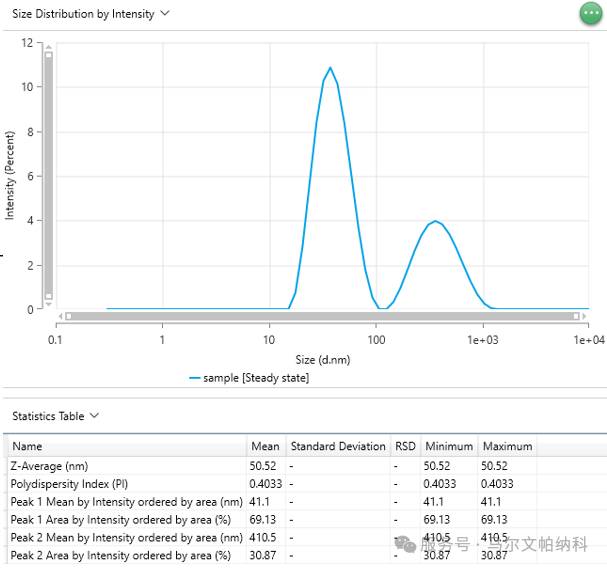
Task: Click the Mean value 69.13
Action: coord(262,520)
